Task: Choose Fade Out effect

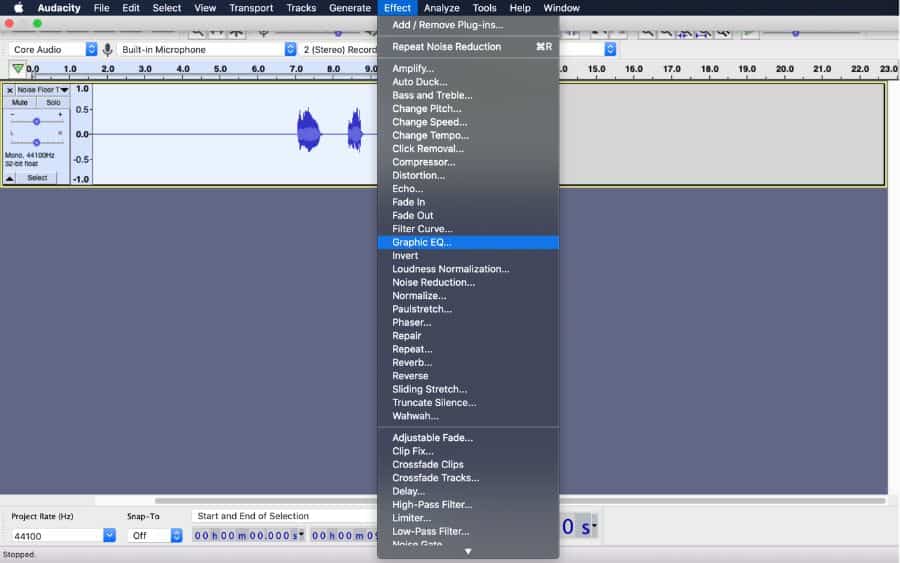Action: [468, 215]
